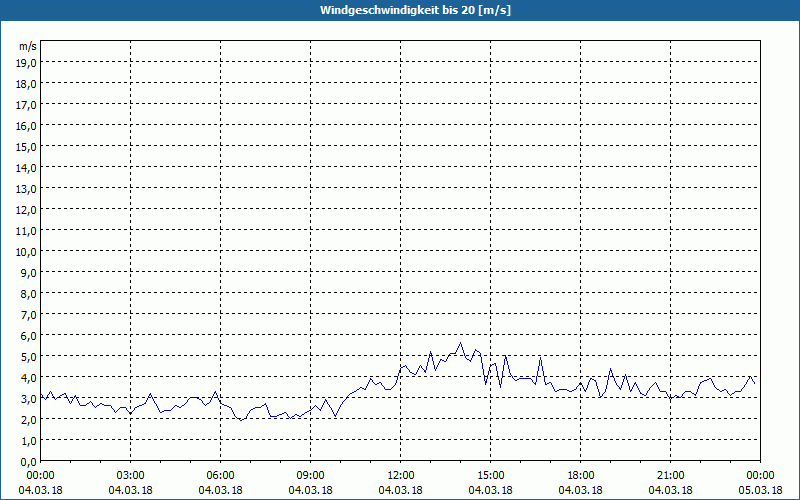This screenshot has height=500, width=800.
Task: Click the 05.03.18 date label
Action: (x=760, y=490)
